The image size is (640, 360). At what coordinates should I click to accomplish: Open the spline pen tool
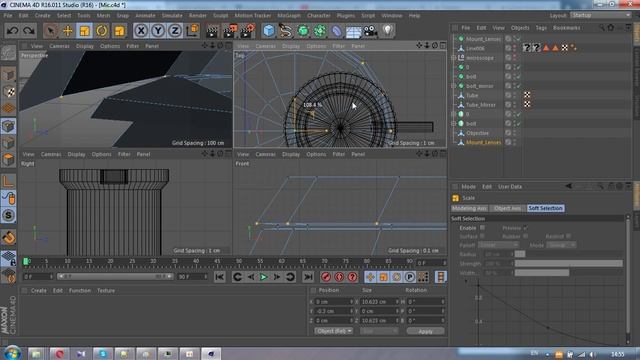[286, 31]
